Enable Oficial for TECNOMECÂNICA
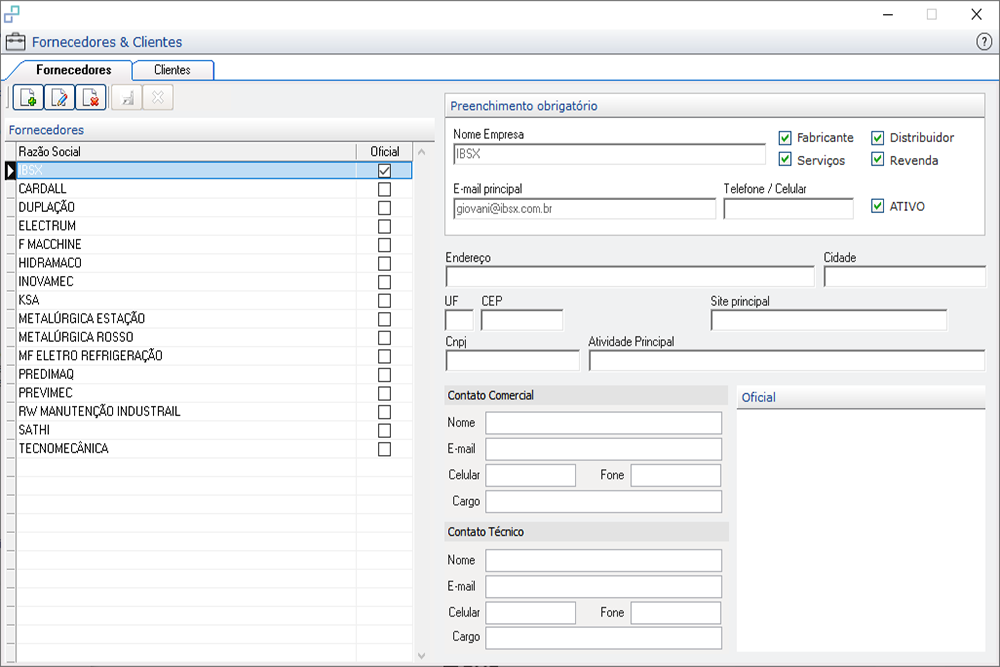1000x667 pixels. 385,449
